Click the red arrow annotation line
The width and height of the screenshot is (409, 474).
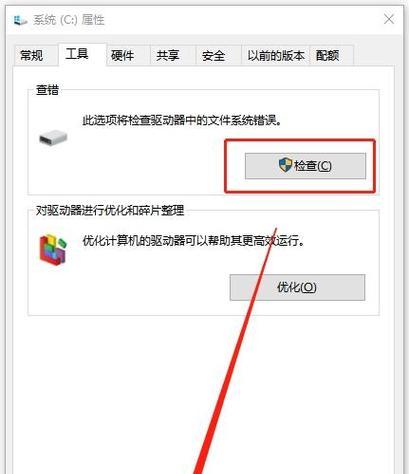pyautogui.click(x=236, y=350)
